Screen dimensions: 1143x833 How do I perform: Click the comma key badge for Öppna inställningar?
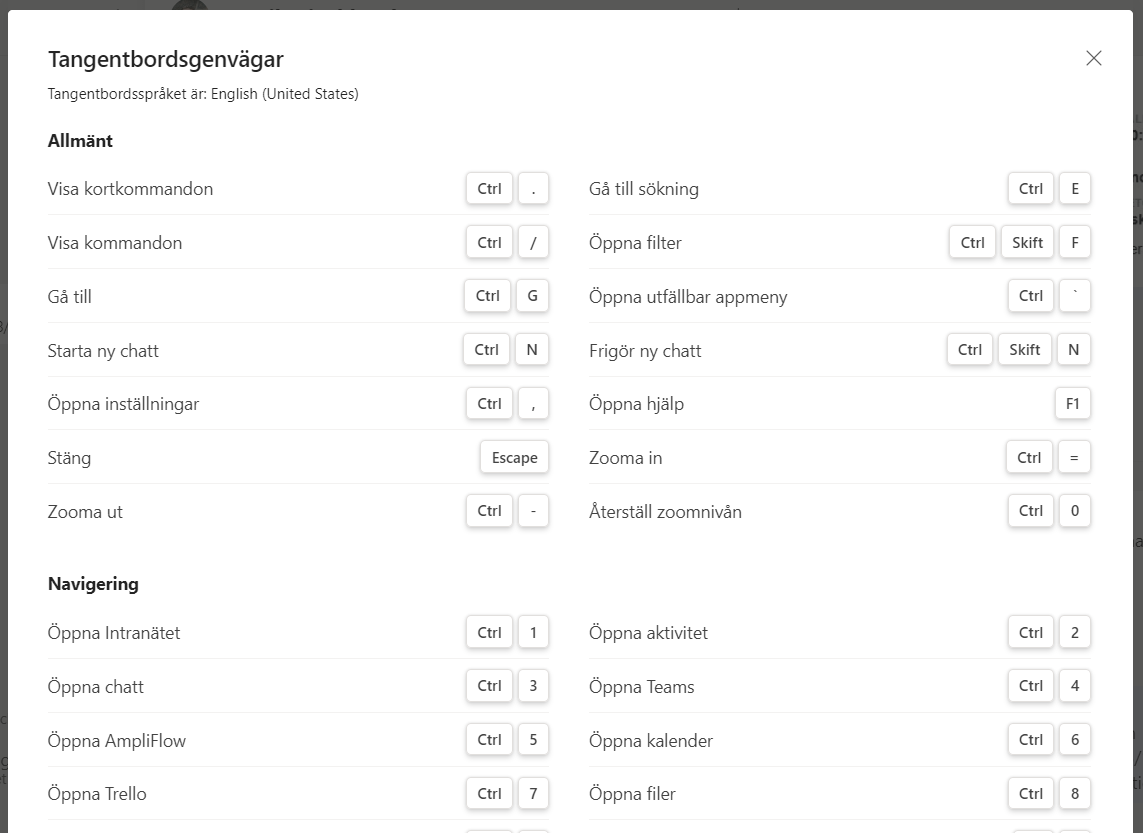pos(533,404)
